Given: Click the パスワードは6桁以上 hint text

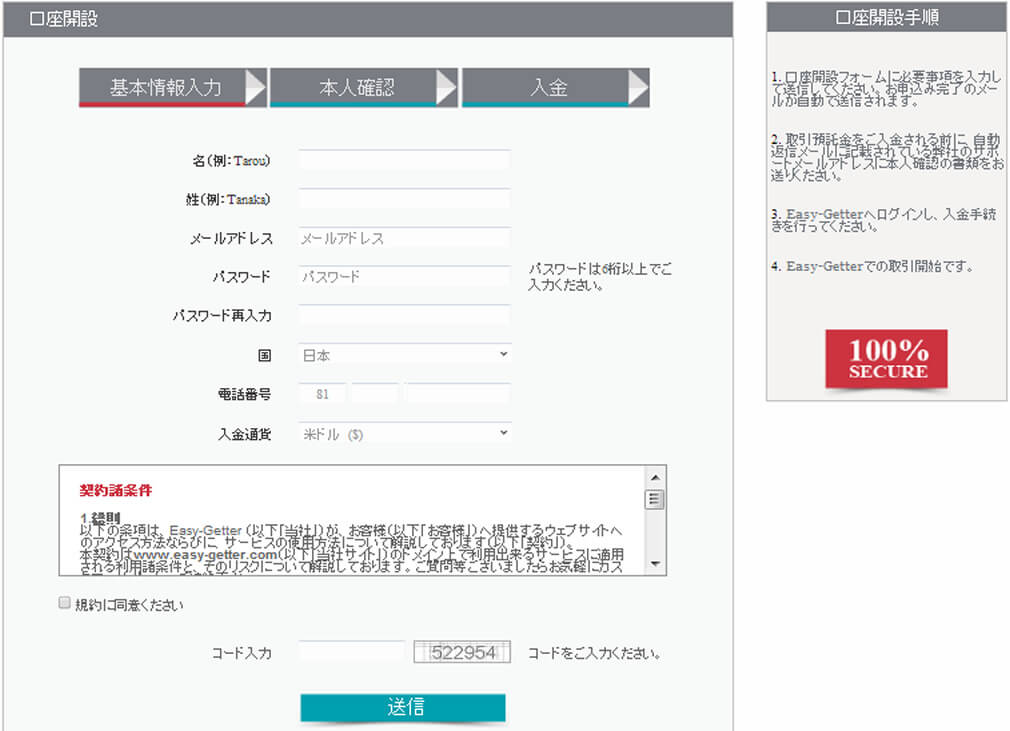Looking at the screenshot, I should 600,276.
